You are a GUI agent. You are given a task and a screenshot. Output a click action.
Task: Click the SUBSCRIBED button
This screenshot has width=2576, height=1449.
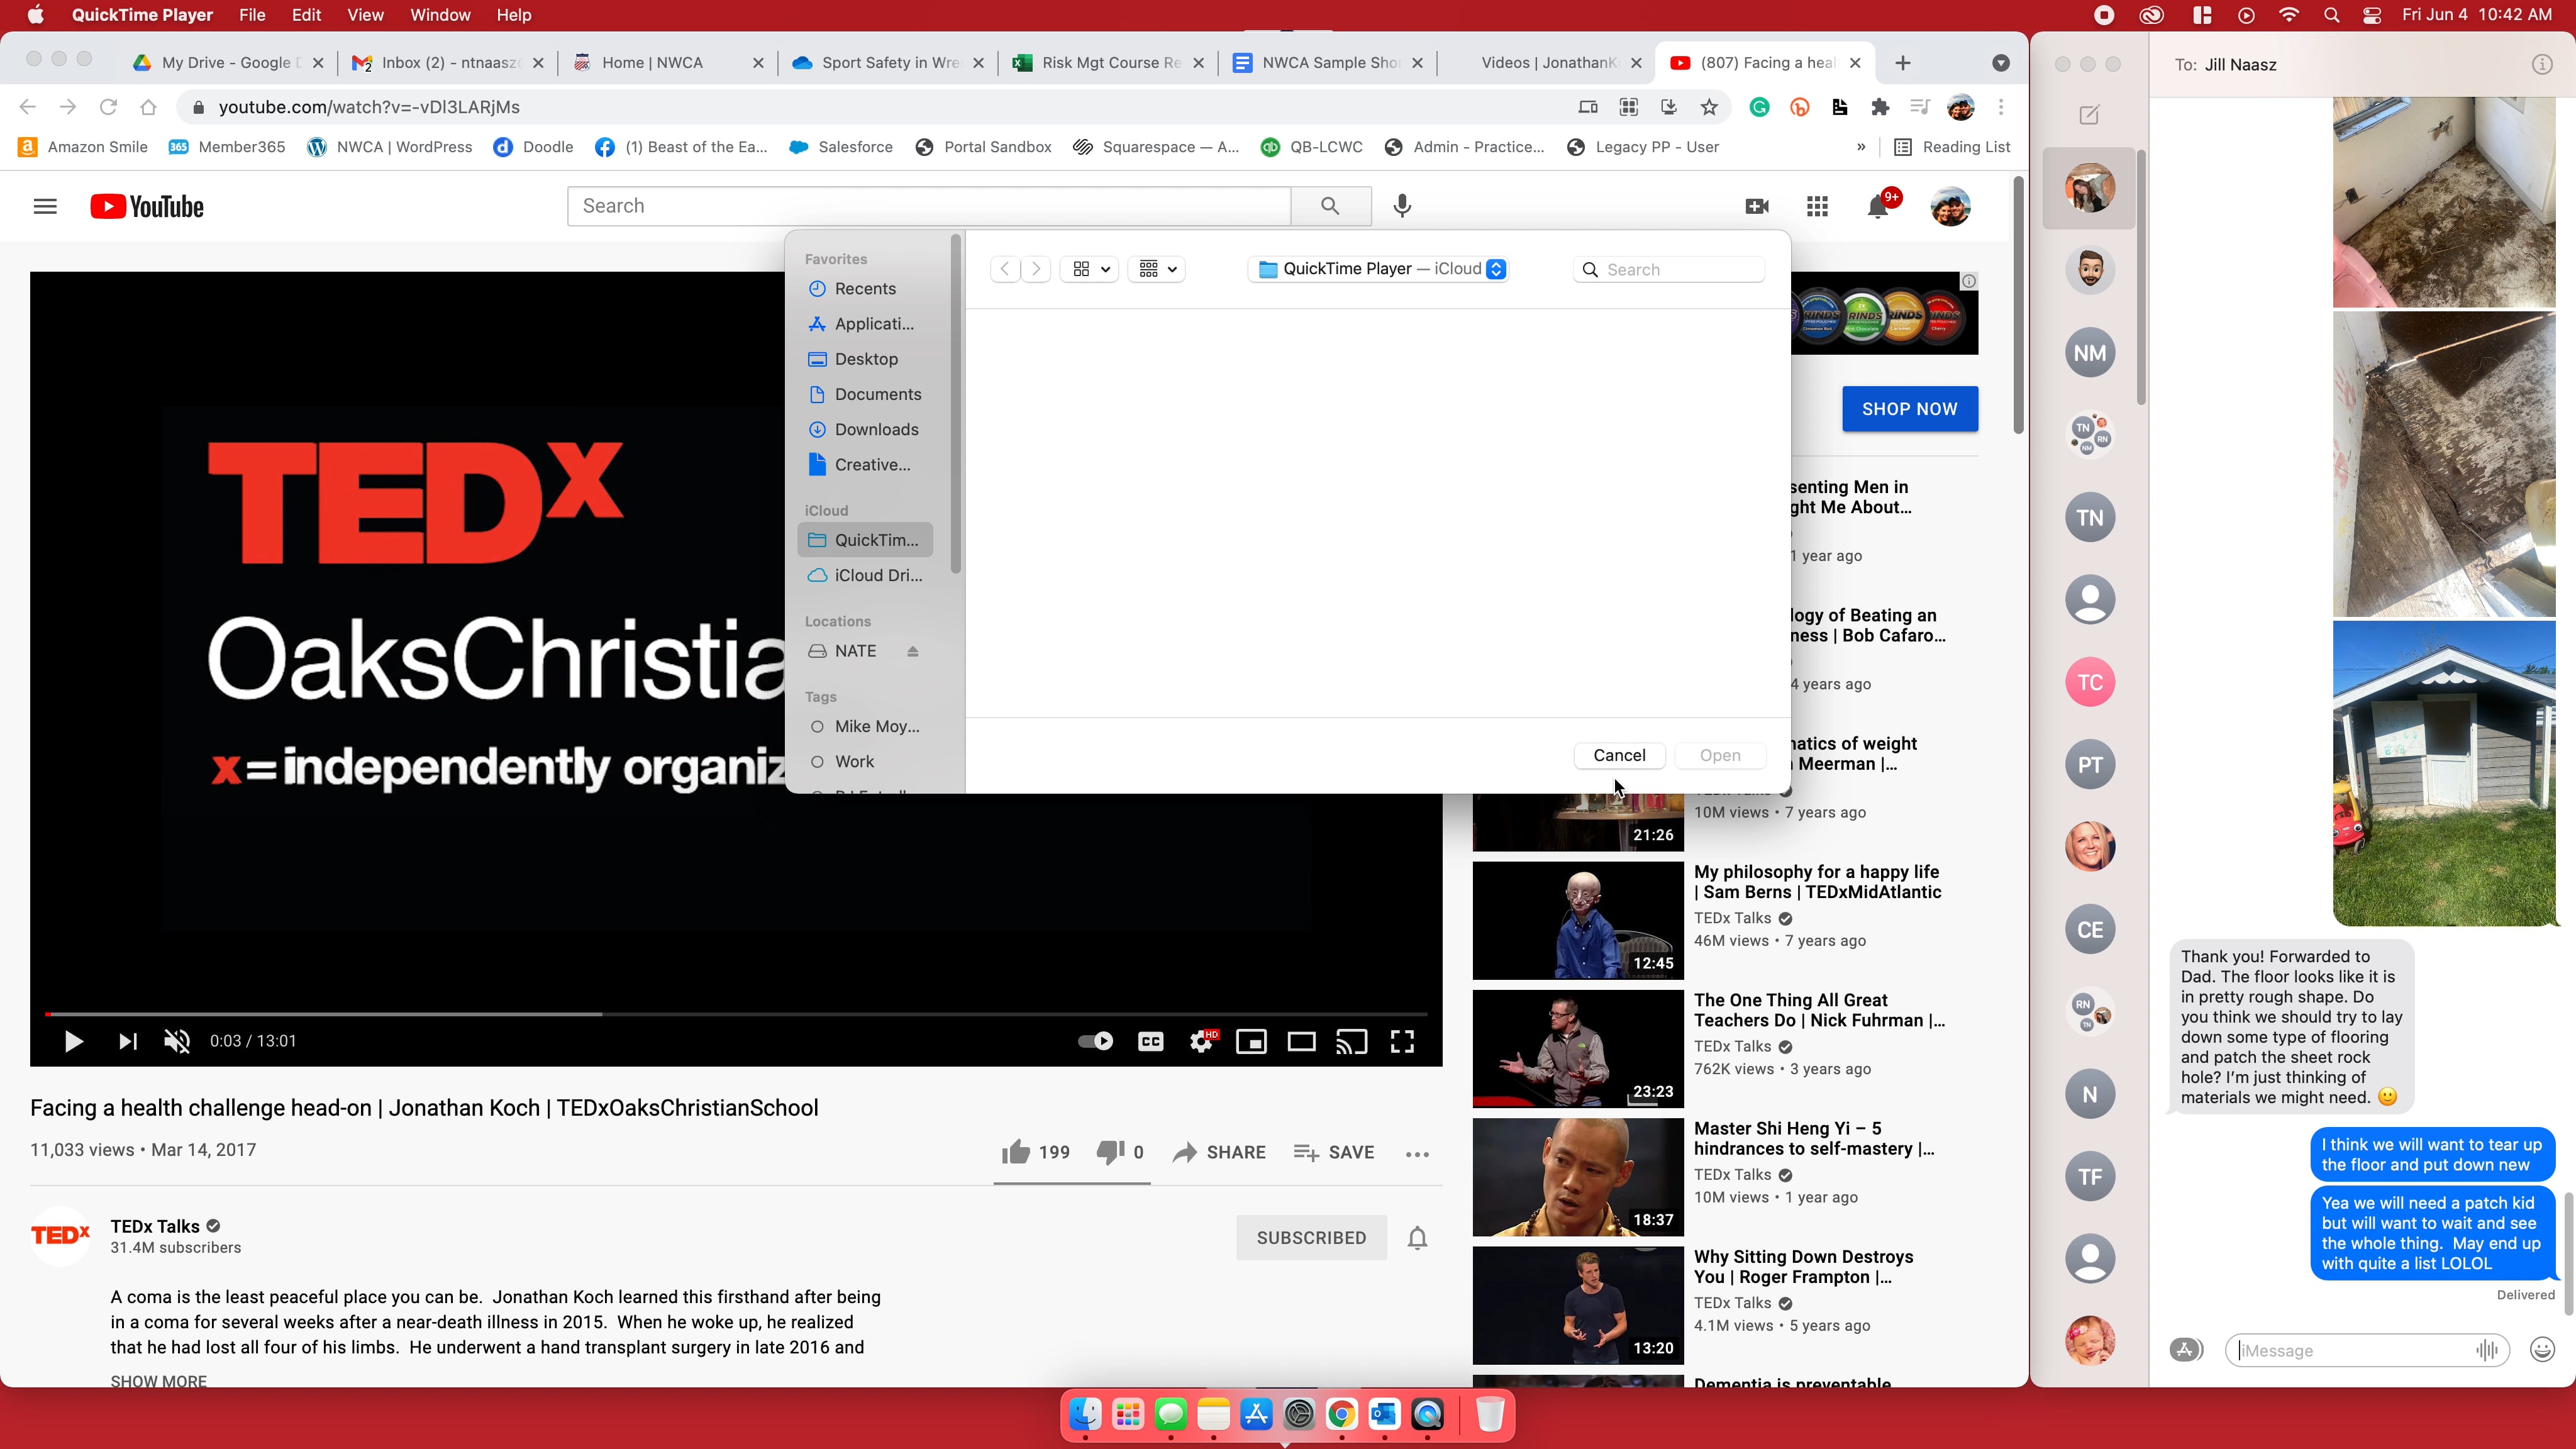coord(1311,1238)
